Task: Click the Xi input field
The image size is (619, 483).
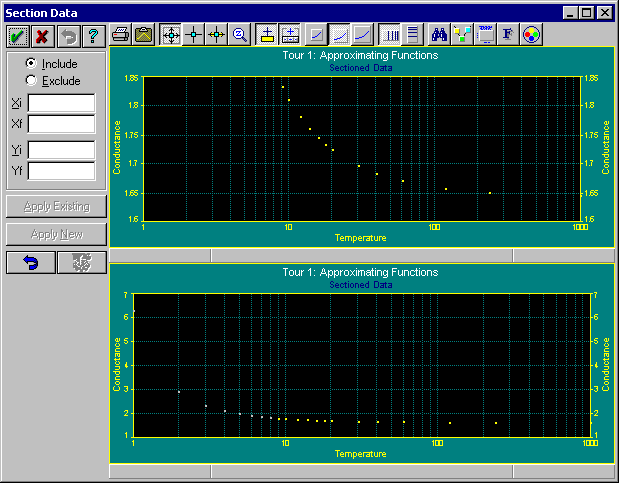Action: pos(61,103)
